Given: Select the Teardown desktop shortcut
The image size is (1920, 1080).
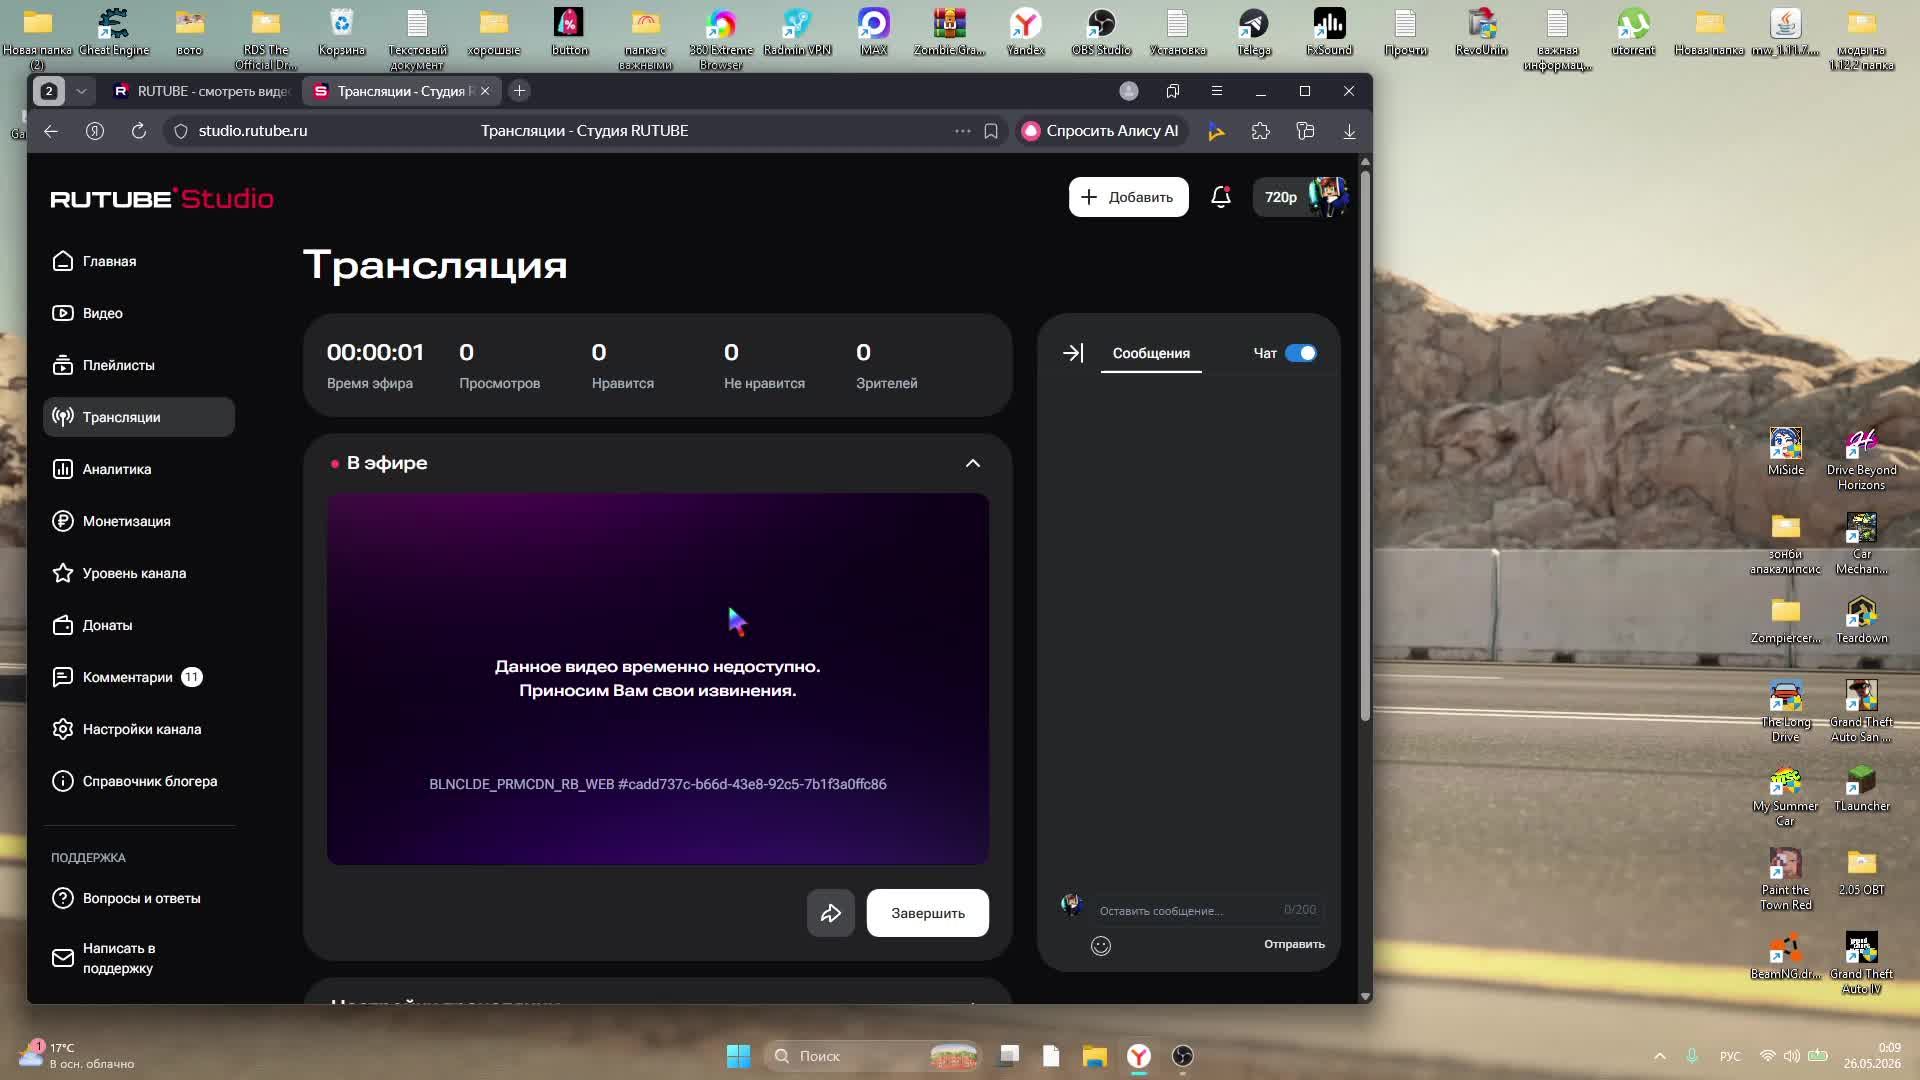Looking at the screenshot, I should coord(1862,620).
